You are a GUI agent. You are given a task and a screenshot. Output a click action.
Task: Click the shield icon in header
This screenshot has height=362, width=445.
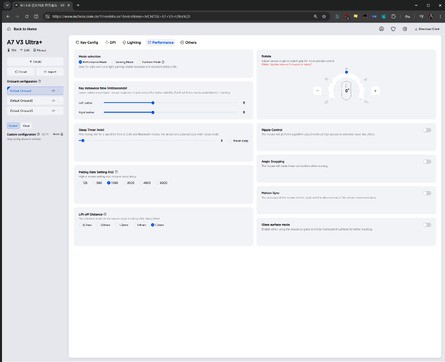pyautogui.click(x=393, y=29)
